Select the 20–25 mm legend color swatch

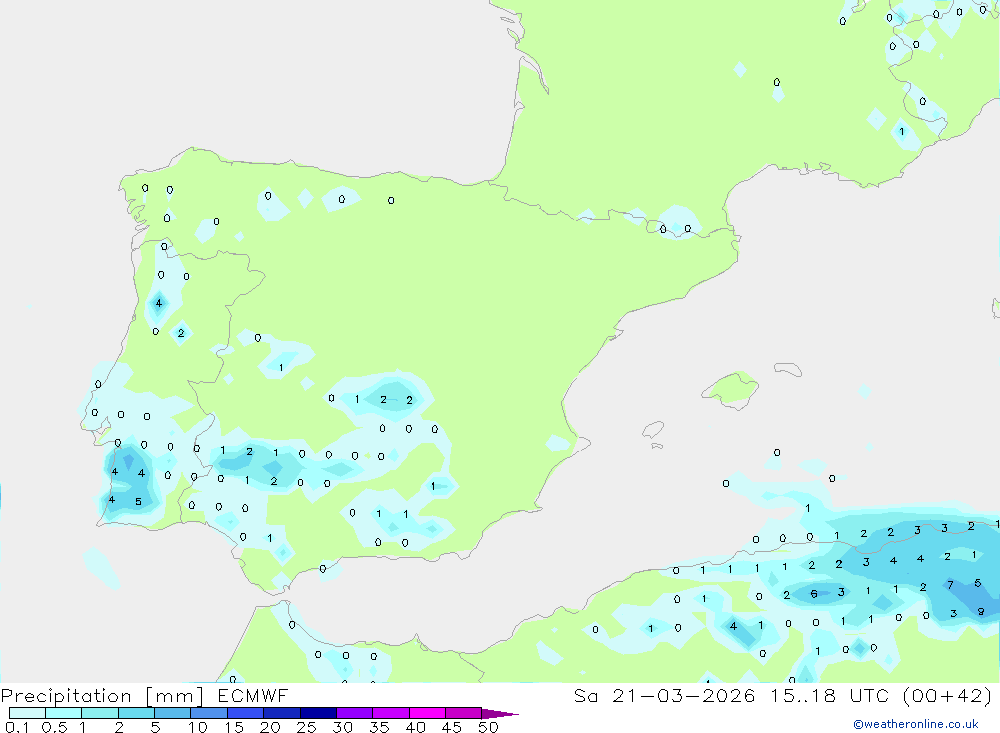tap(282, 713)
